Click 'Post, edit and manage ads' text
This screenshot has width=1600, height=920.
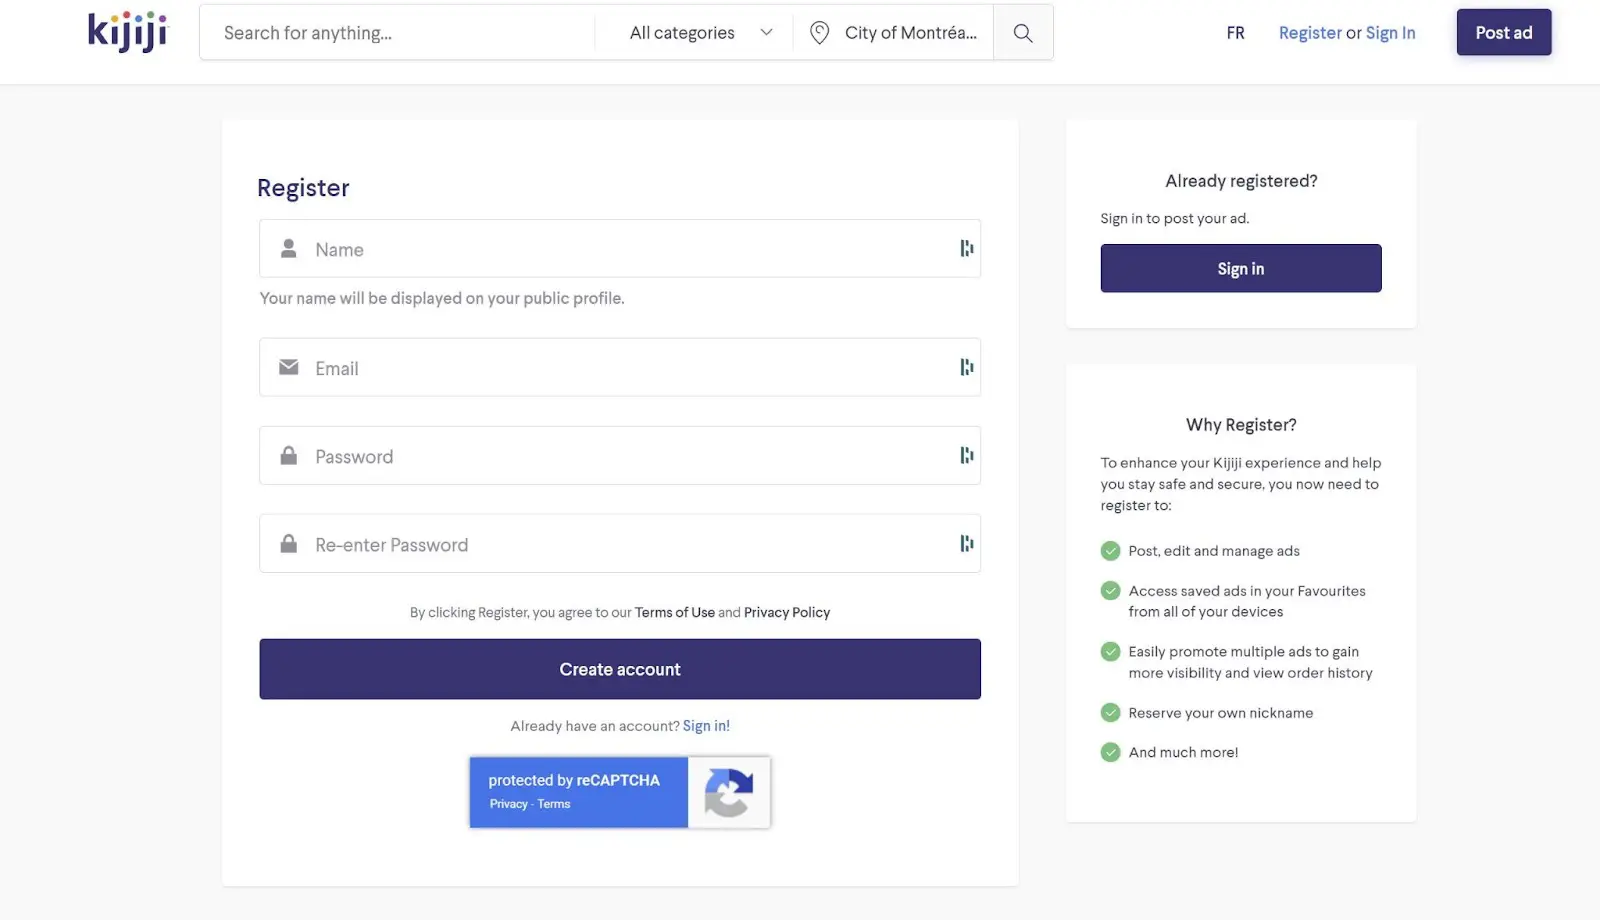(1214, 551)
